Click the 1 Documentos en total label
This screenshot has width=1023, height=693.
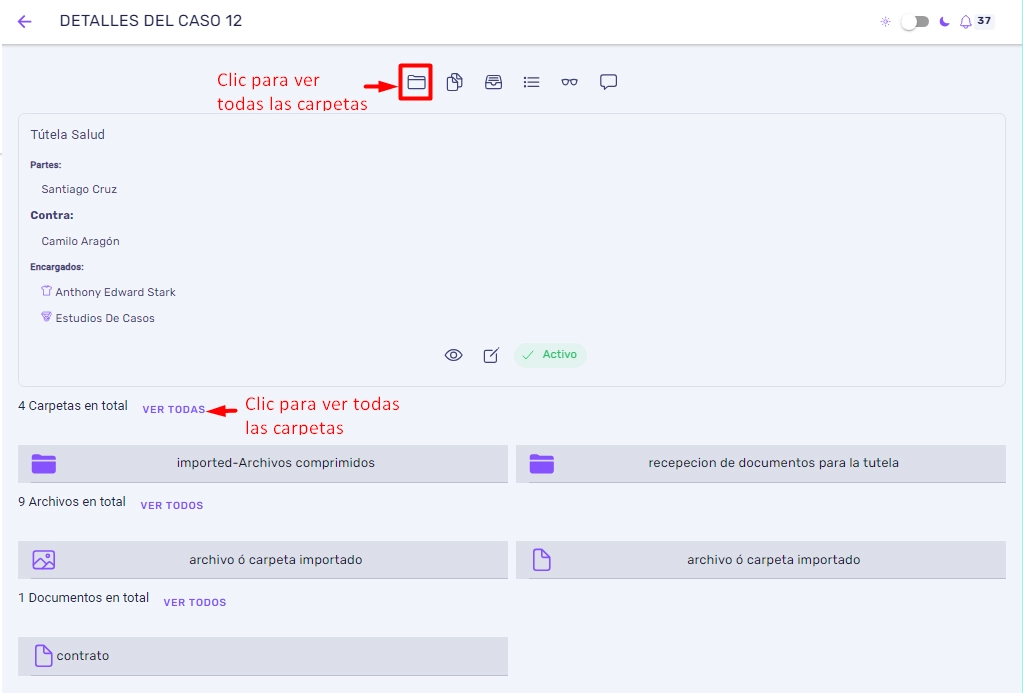click(84, 598)
